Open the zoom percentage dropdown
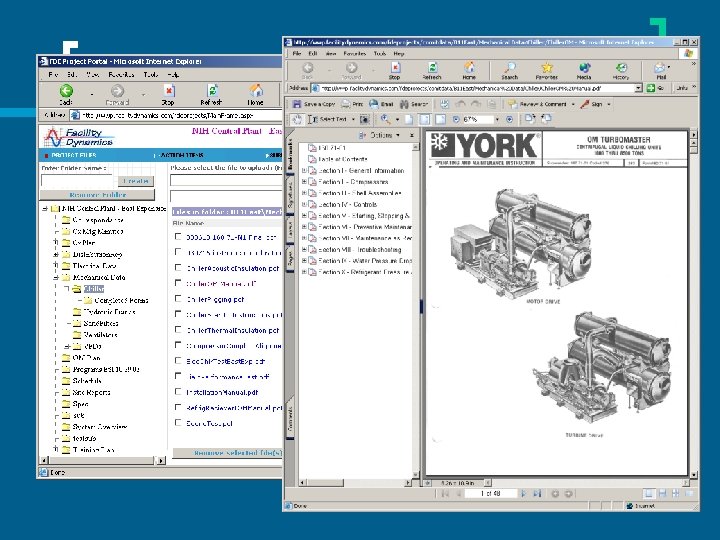 click(x=497, y=119)
